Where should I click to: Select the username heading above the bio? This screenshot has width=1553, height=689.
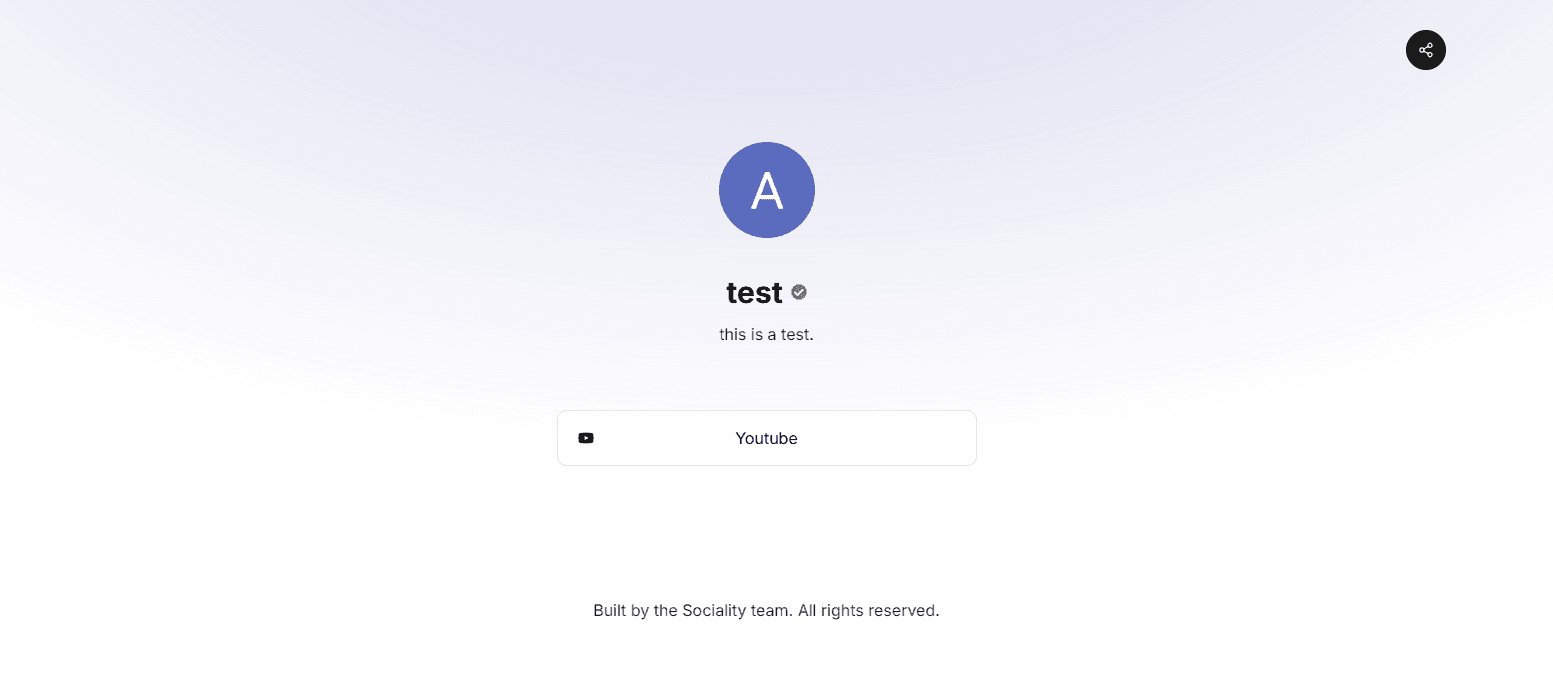click(753, 292)
